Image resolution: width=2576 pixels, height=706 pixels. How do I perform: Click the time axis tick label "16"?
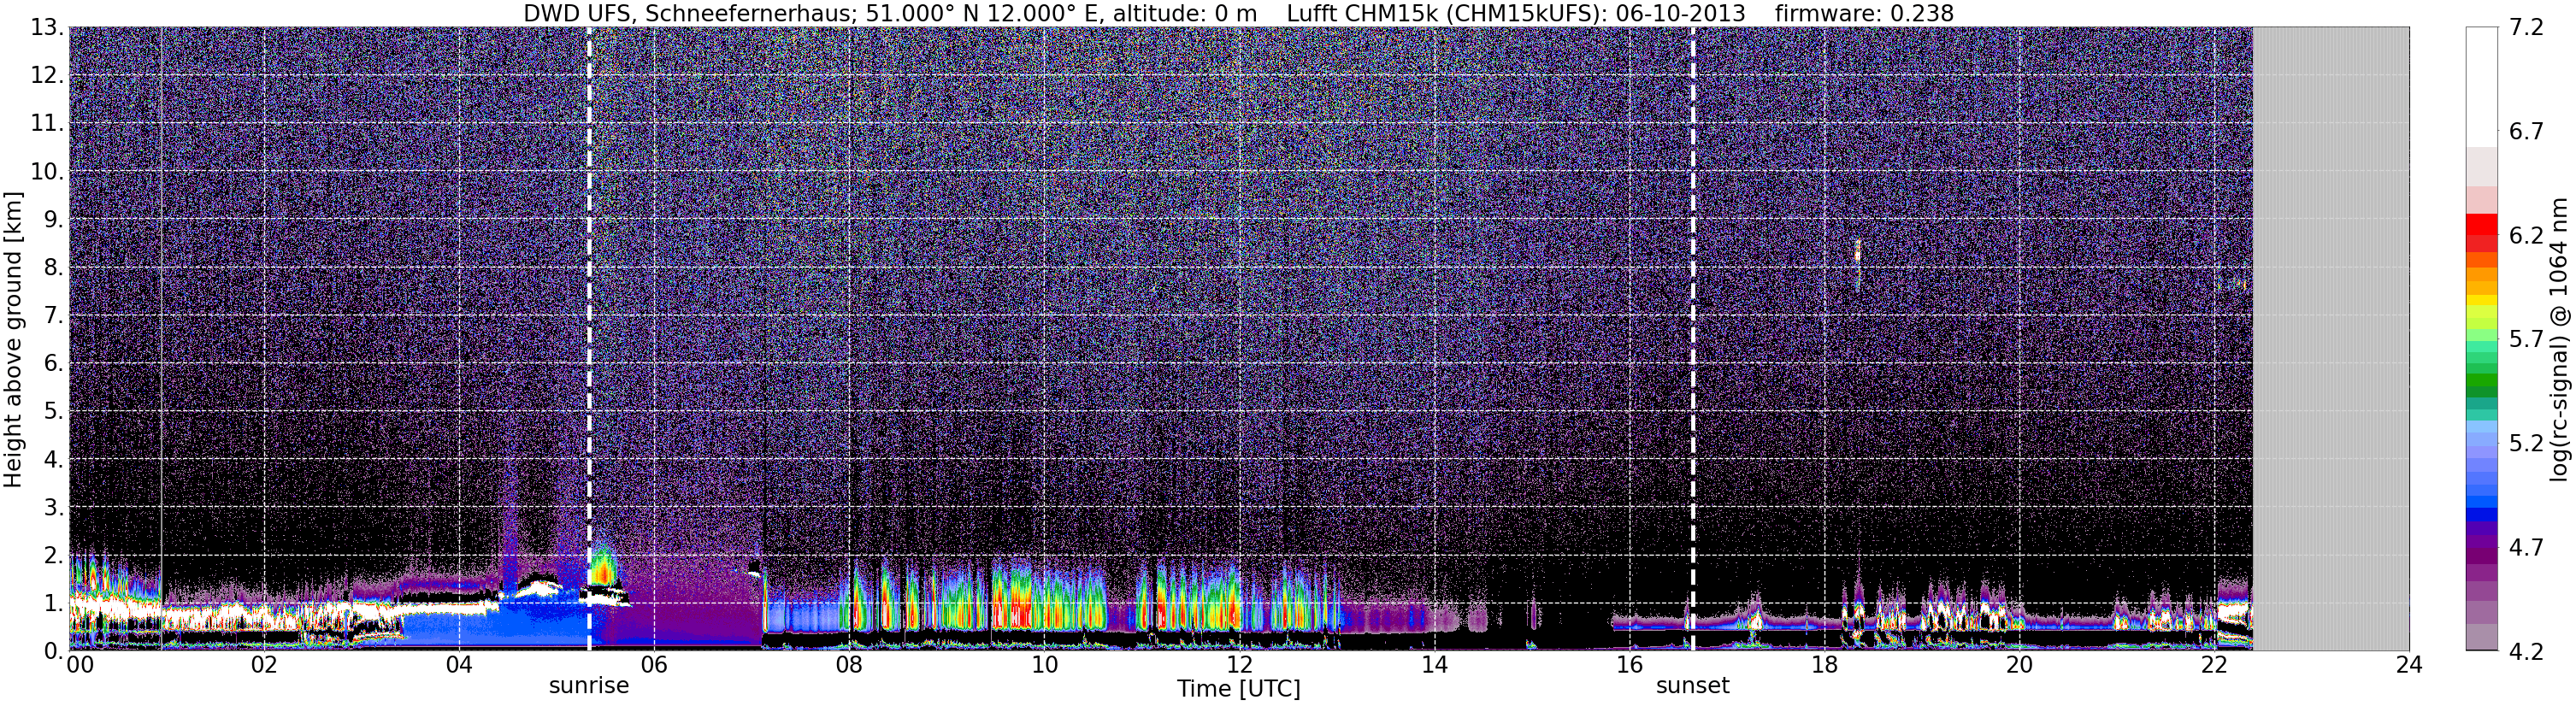tap(1629, 666)
